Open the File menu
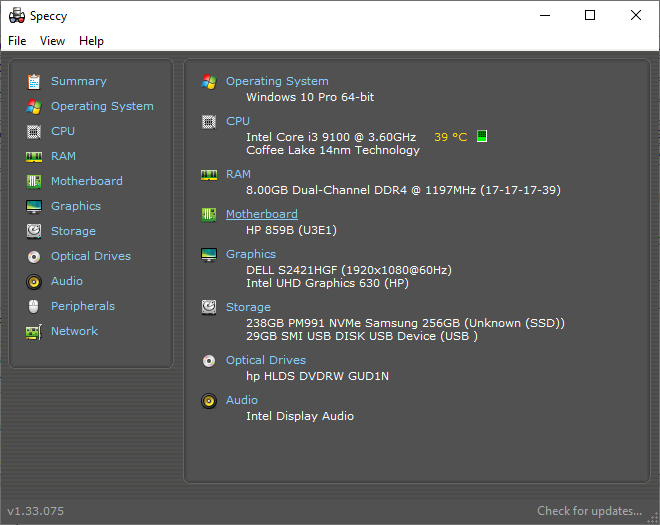This screenshot has width=660, height=525. pyautogui.click(x=17, y=41)
